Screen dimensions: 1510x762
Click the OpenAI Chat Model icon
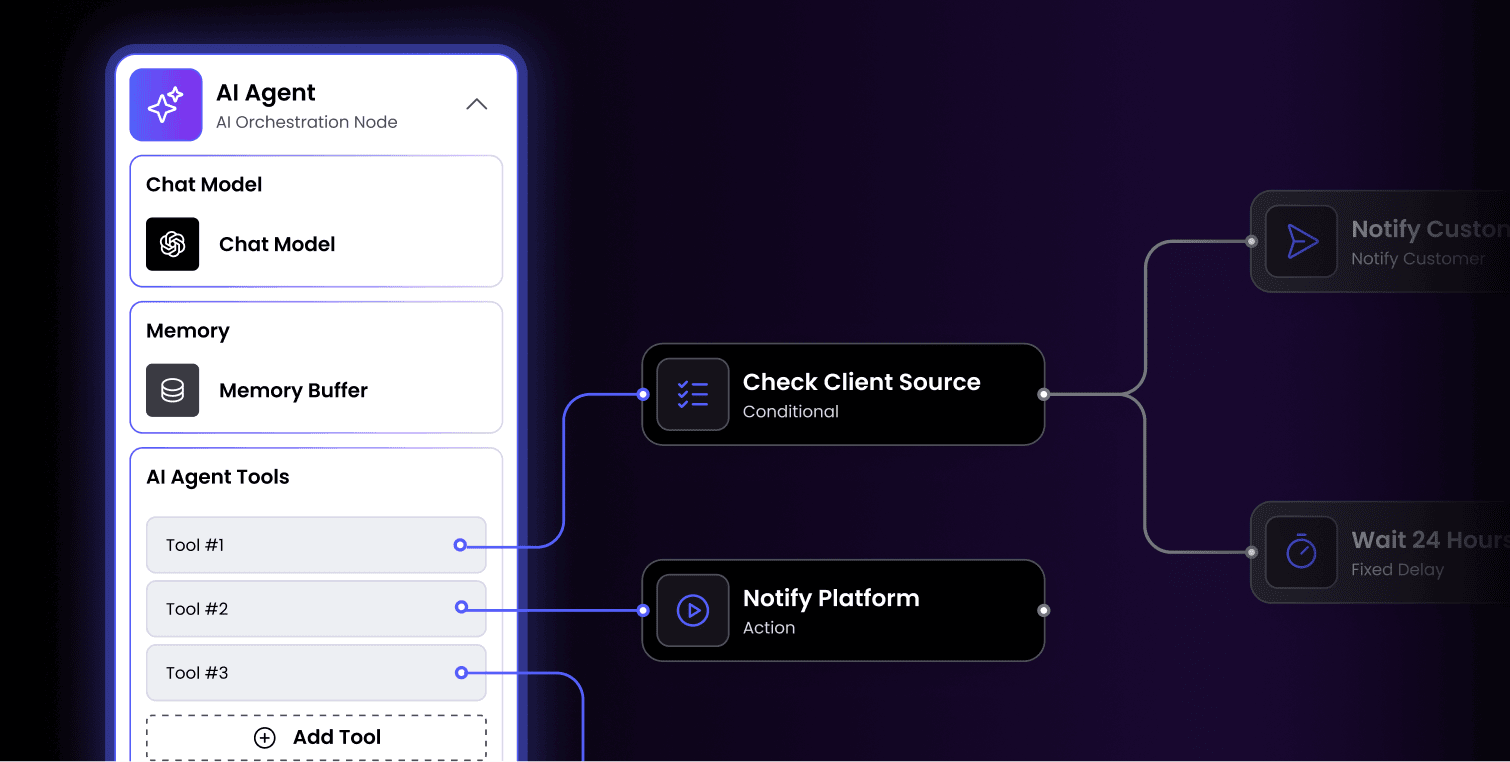[173, 244]
